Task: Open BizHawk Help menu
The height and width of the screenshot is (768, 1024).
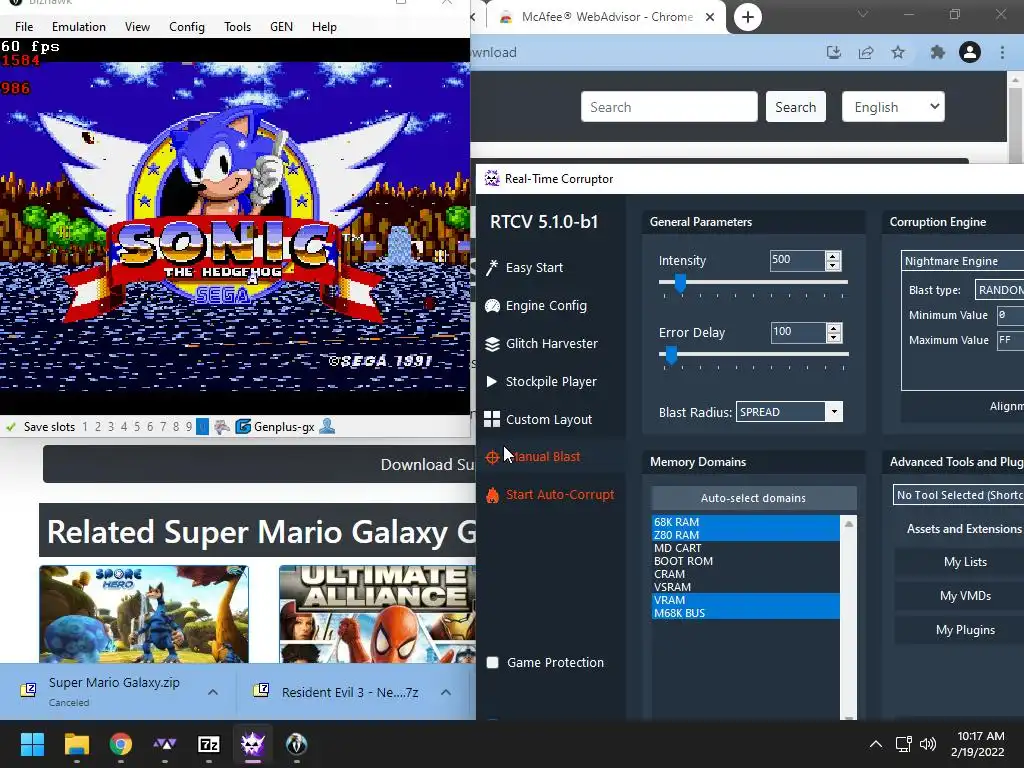Action: pos(324,27)
